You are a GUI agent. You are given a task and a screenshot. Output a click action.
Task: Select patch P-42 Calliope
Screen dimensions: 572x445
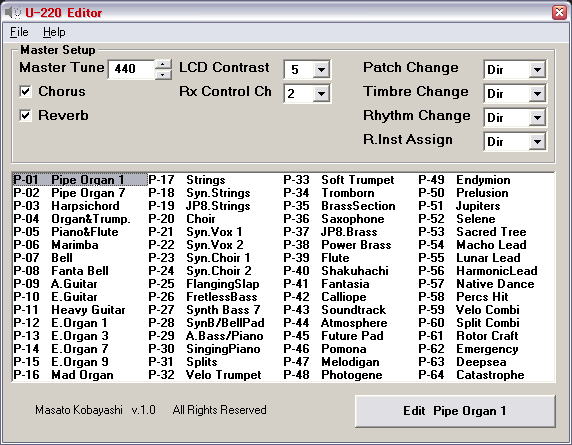click(x=350, y=297)
